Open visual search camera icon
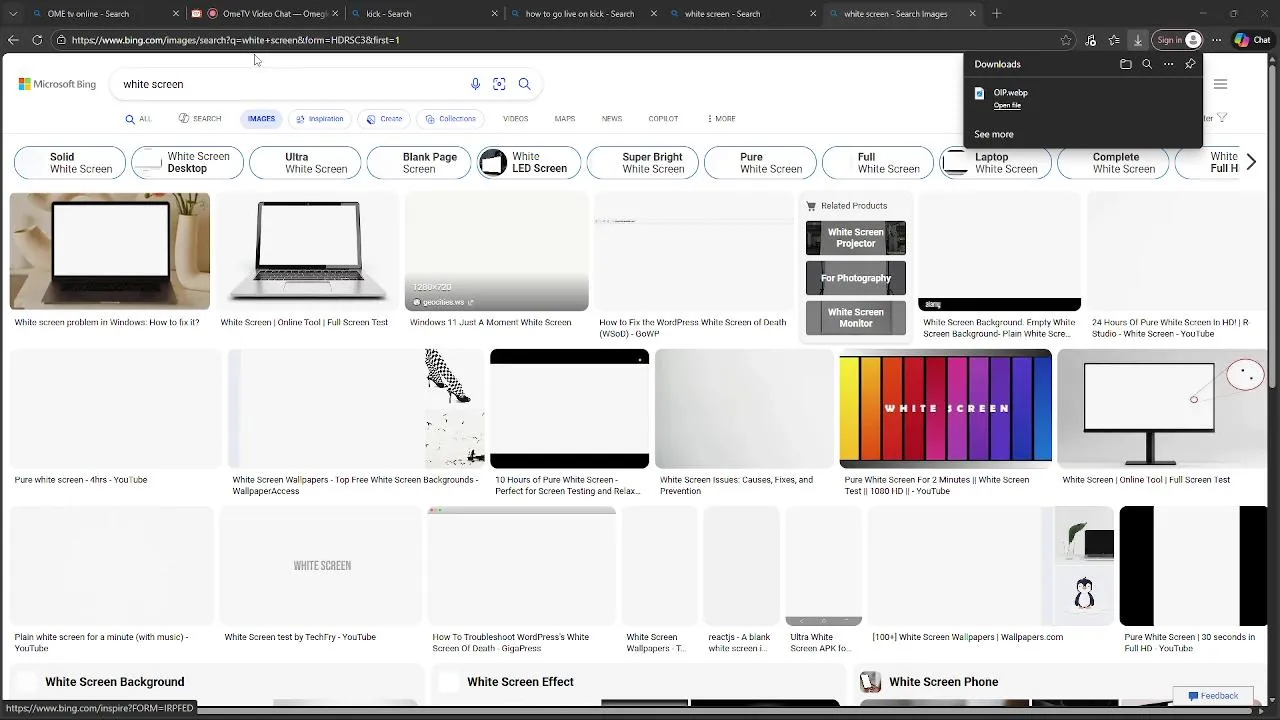This screenshot has height=720, width=1280. coord(499,84)
